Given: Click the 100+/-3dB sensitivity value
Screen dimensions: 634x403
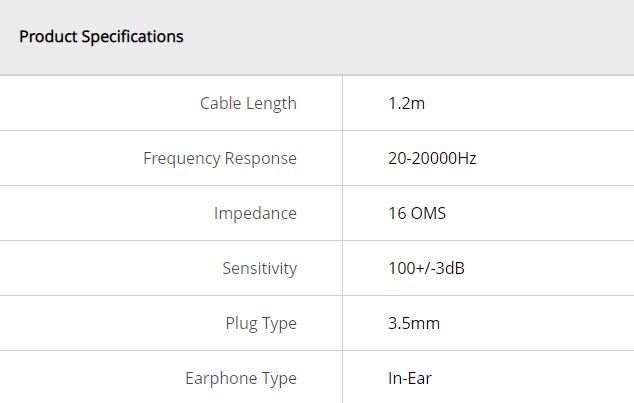Looking at the screenshot, I should click(426, 268).
